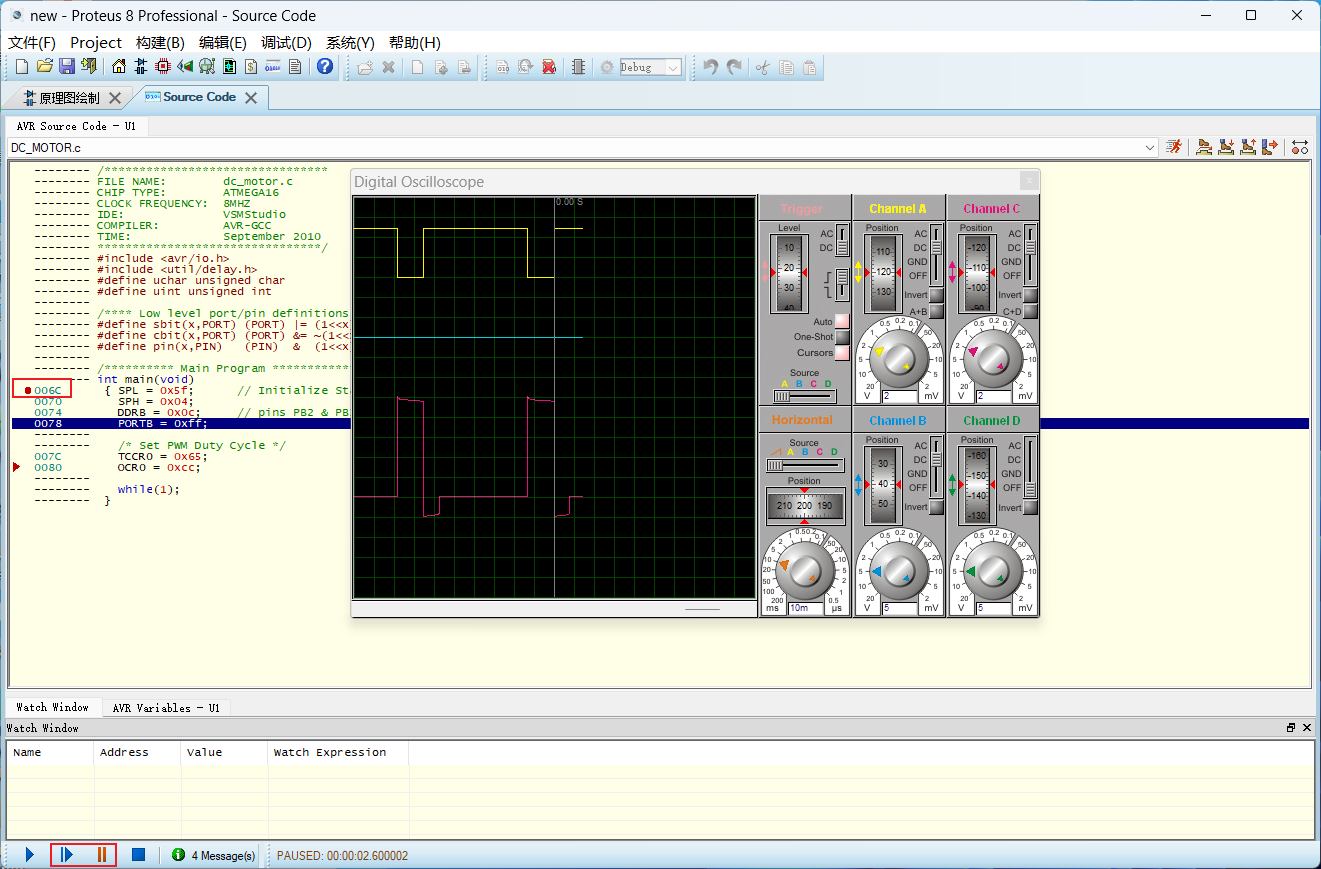The image size is (1321, 869).
Task: Toggle the oscilloscope Cursors mode
Action: point(840,353)
